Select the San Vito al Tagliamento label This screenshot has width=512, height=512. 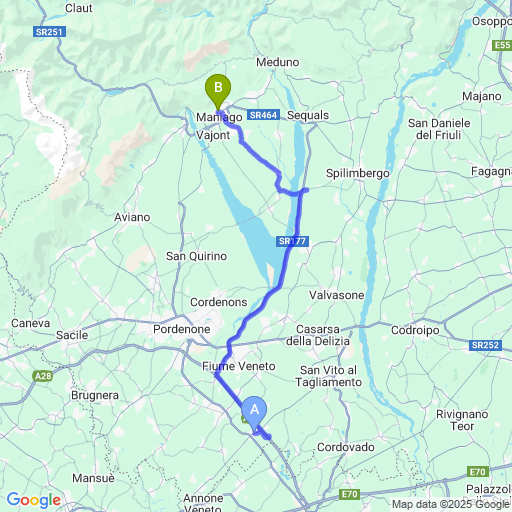pyautogui.click(x=328, y=376)
